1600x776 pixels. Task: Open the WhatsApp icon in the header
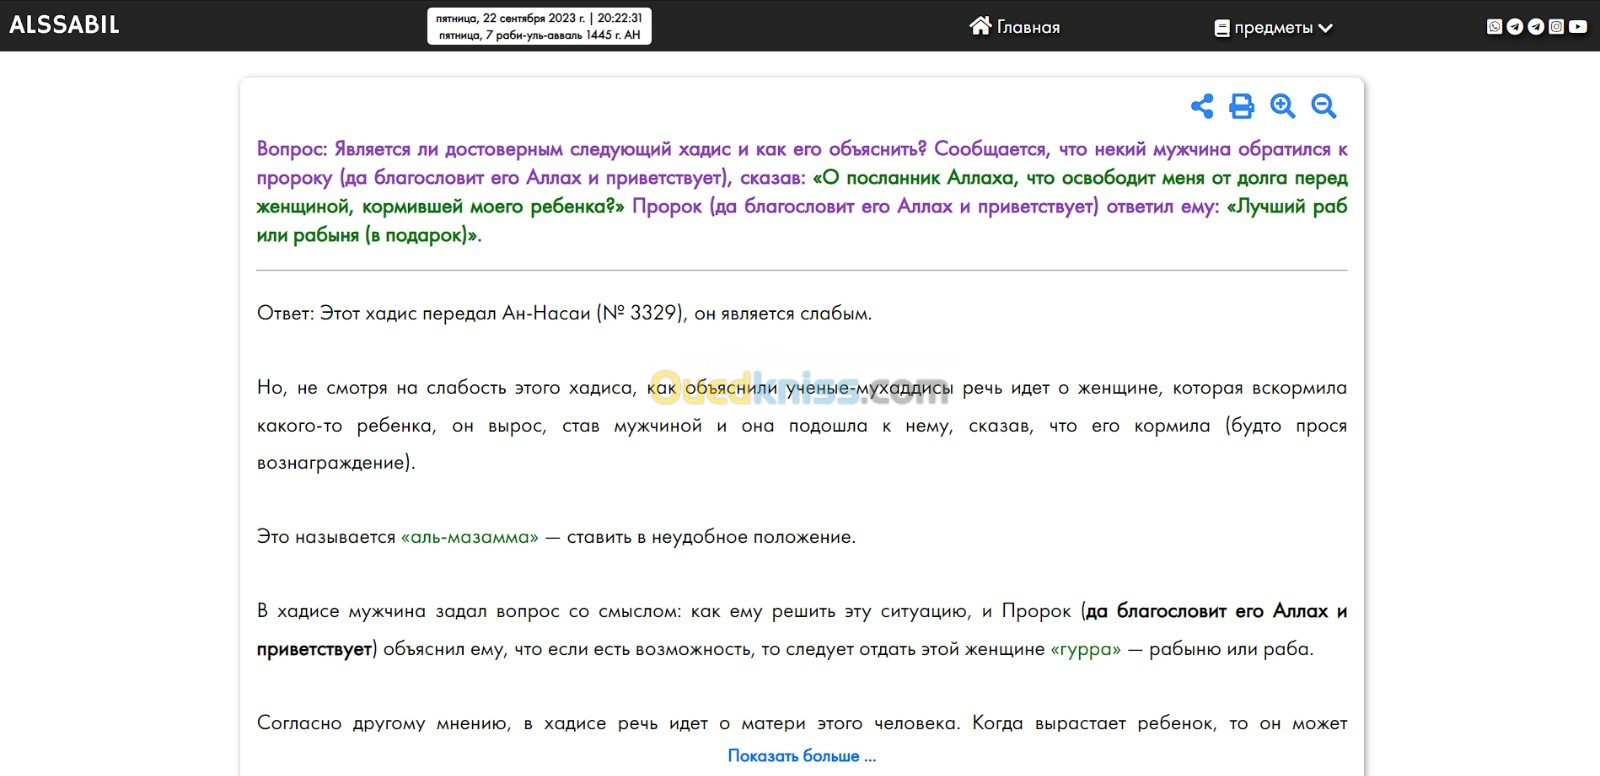(1494, 27)
